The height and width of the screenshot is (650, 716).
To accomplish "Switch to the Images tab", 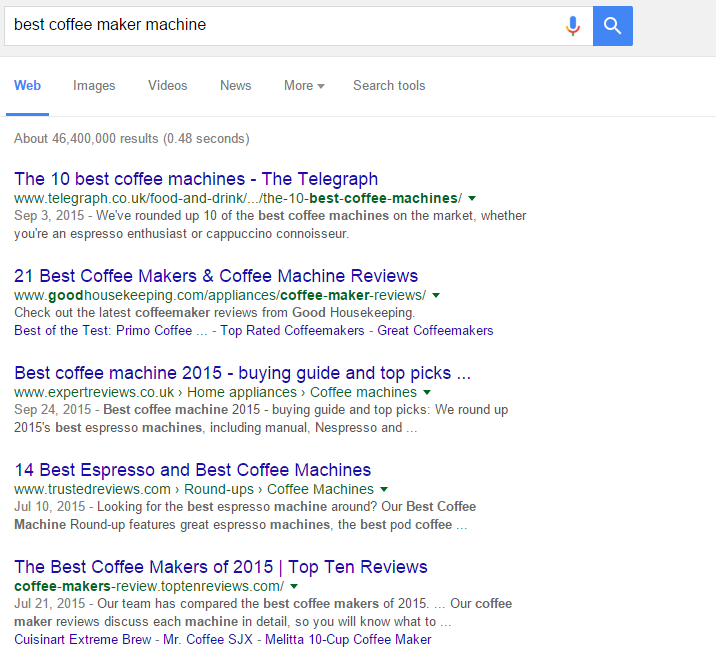I will (94, 85).
